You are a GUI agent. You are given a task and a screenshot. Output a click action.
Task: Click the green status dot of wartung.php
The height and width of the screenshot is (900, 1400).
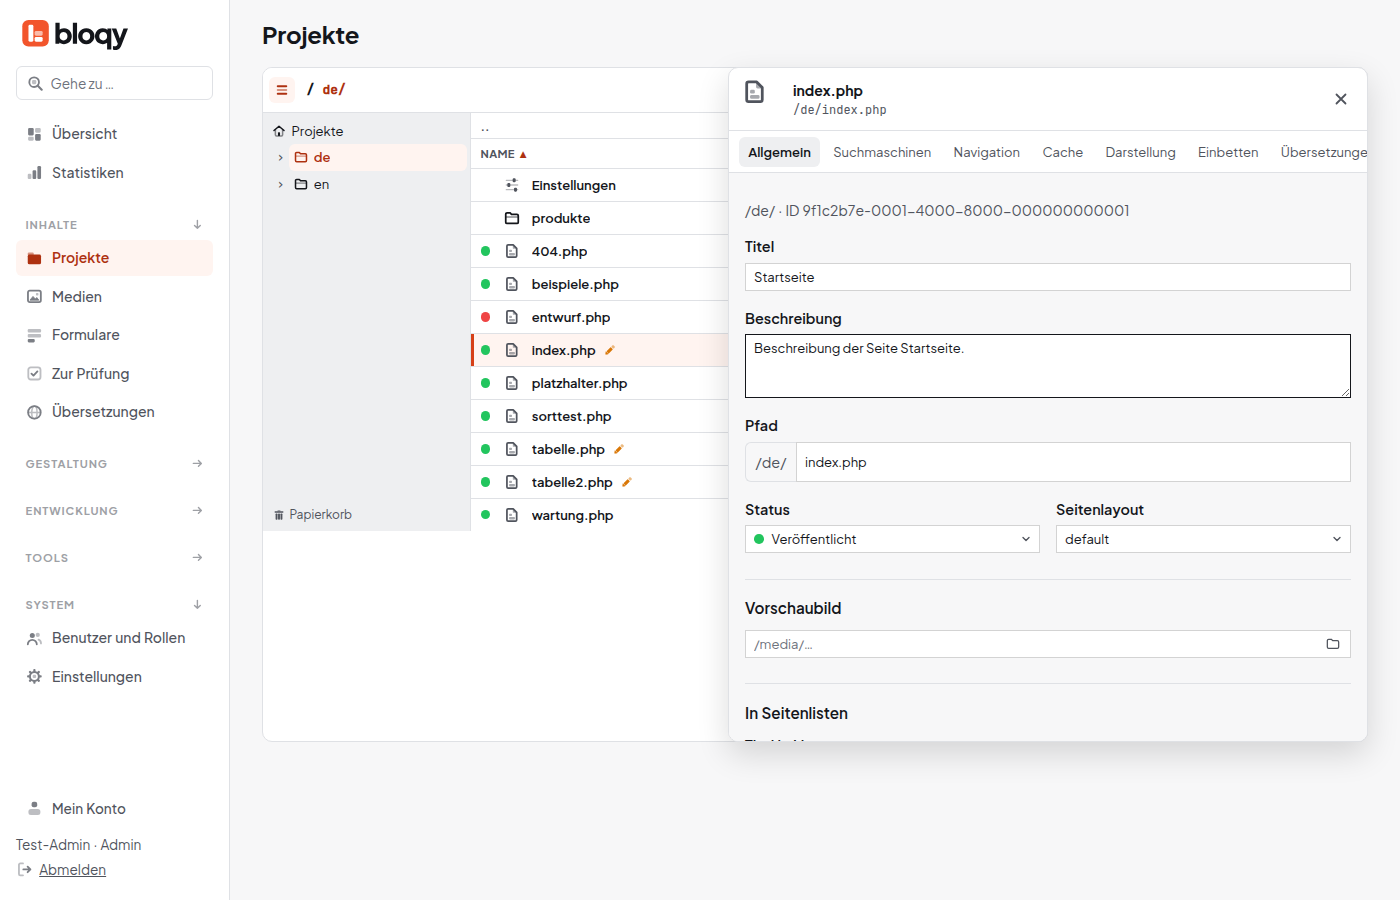tap(486, 515)
